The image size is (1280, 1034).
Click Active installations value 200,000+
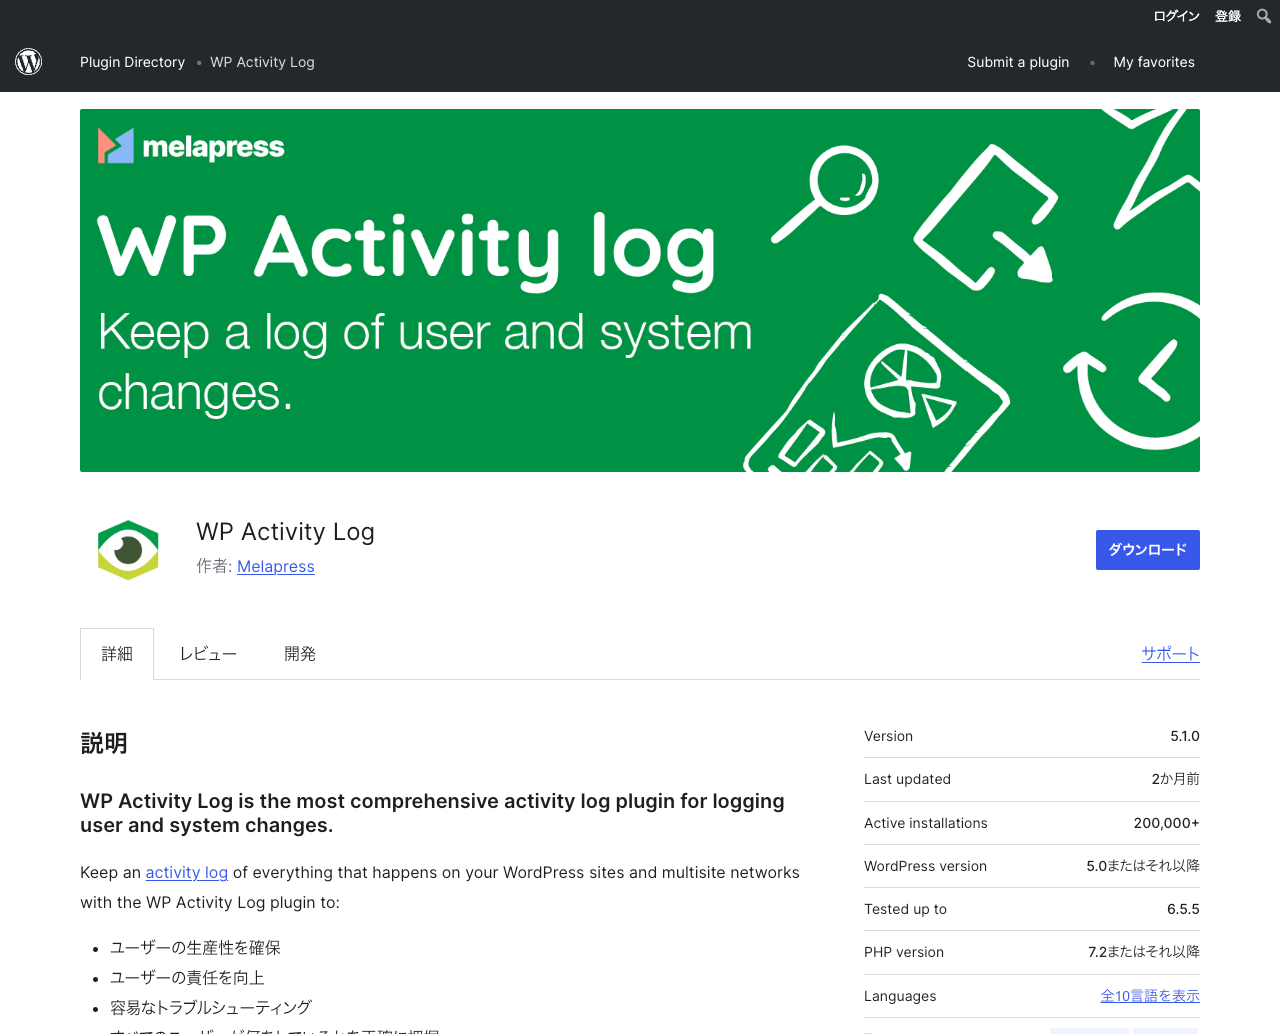tap(1167, 823)
